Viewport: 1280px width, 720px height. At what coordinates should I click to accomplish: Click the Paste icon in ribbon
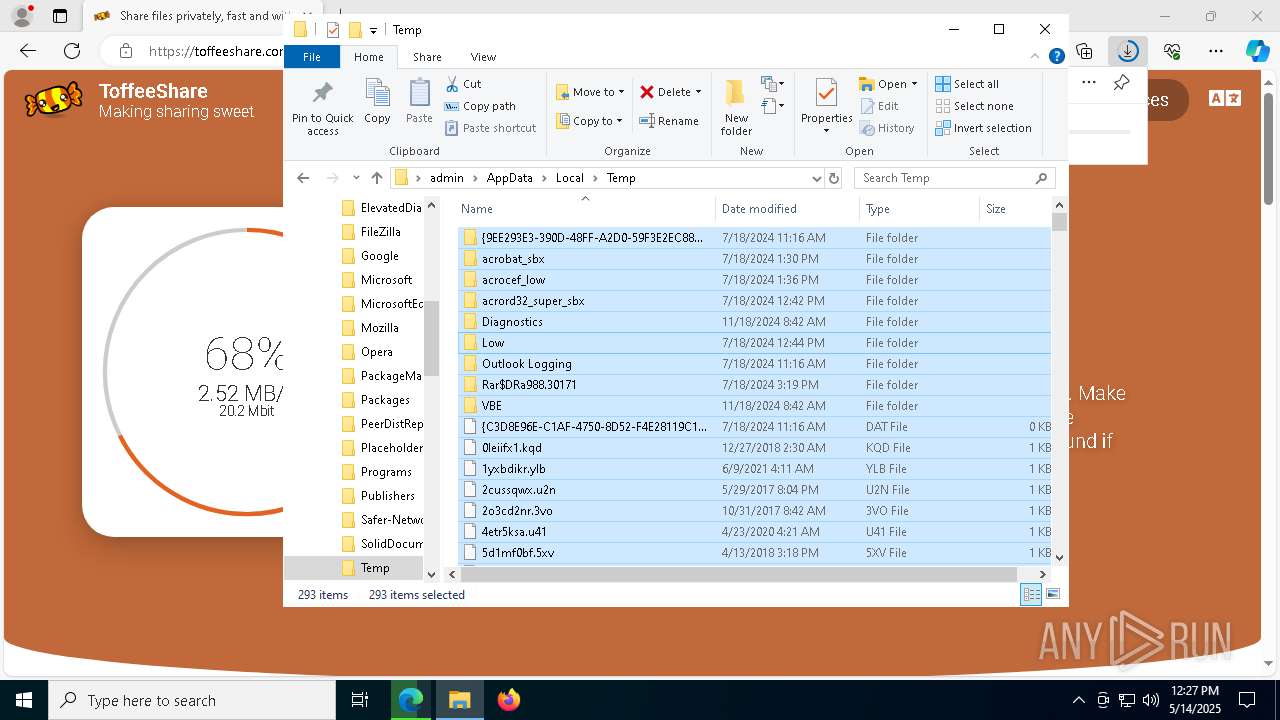419,102
